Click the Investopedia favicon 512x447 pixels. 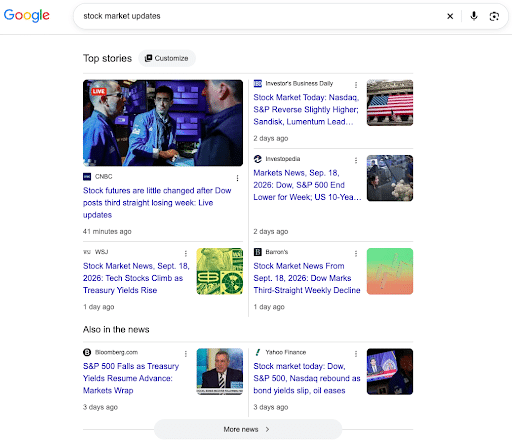click(258, 159)
